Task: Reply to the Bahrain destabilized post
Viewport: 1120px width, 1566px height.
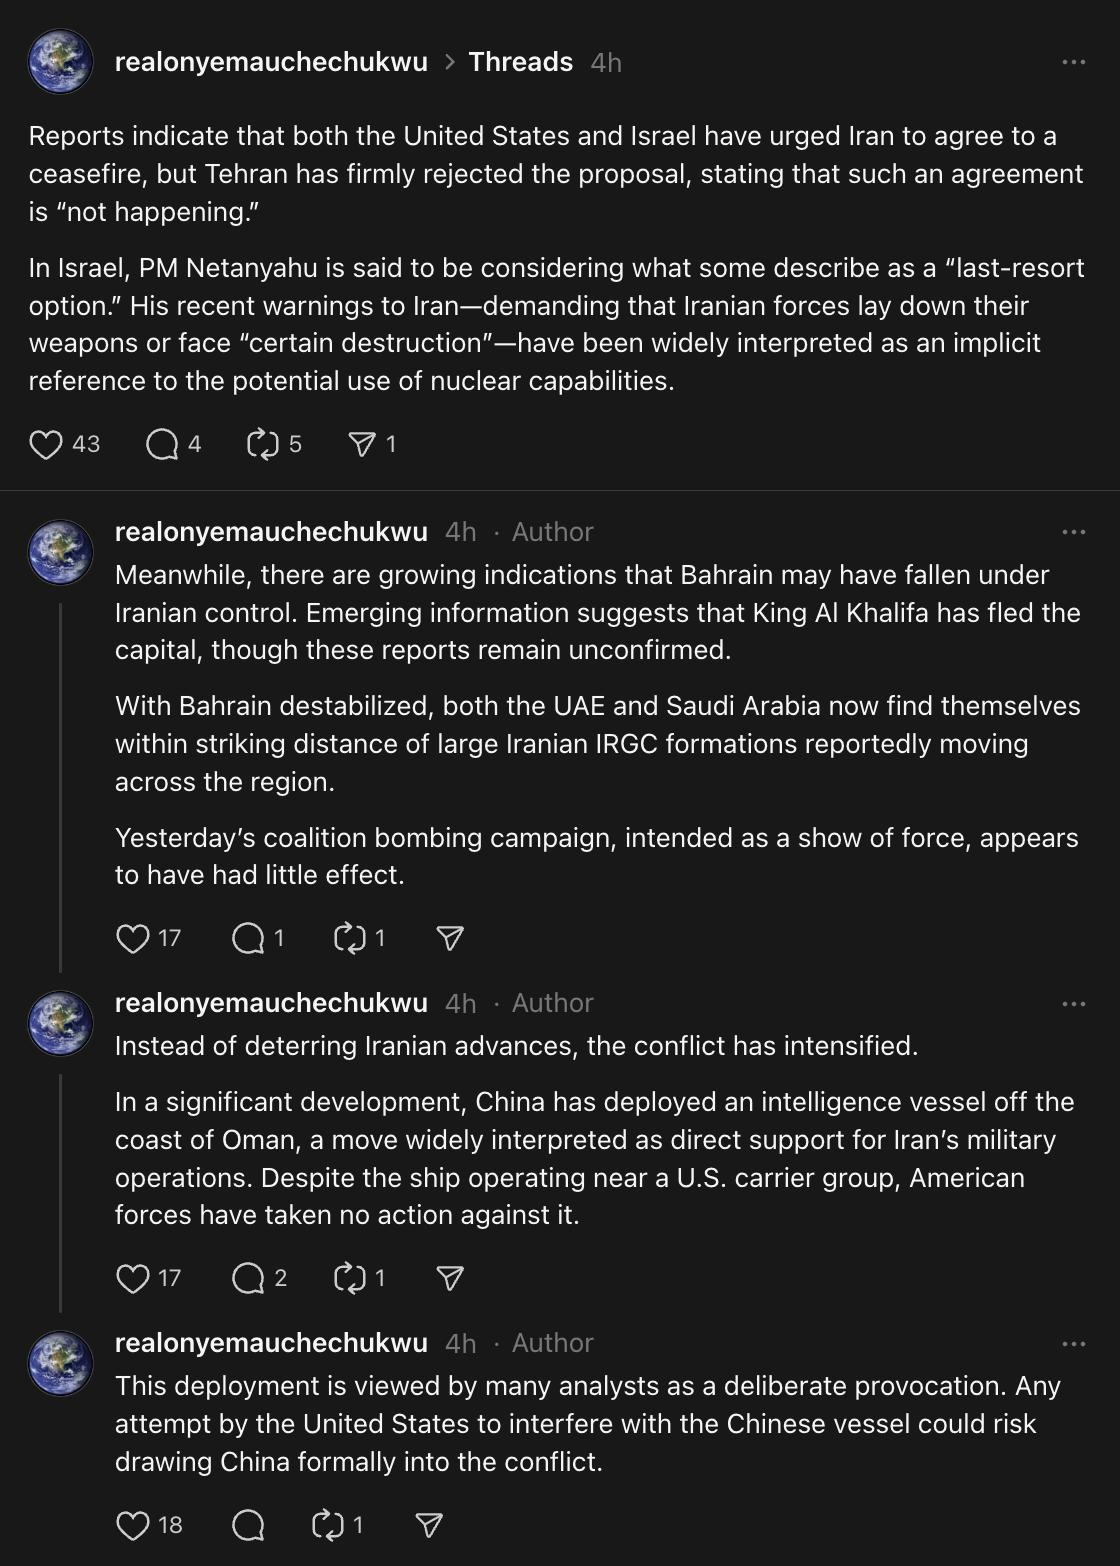Action: click(247, 938)
